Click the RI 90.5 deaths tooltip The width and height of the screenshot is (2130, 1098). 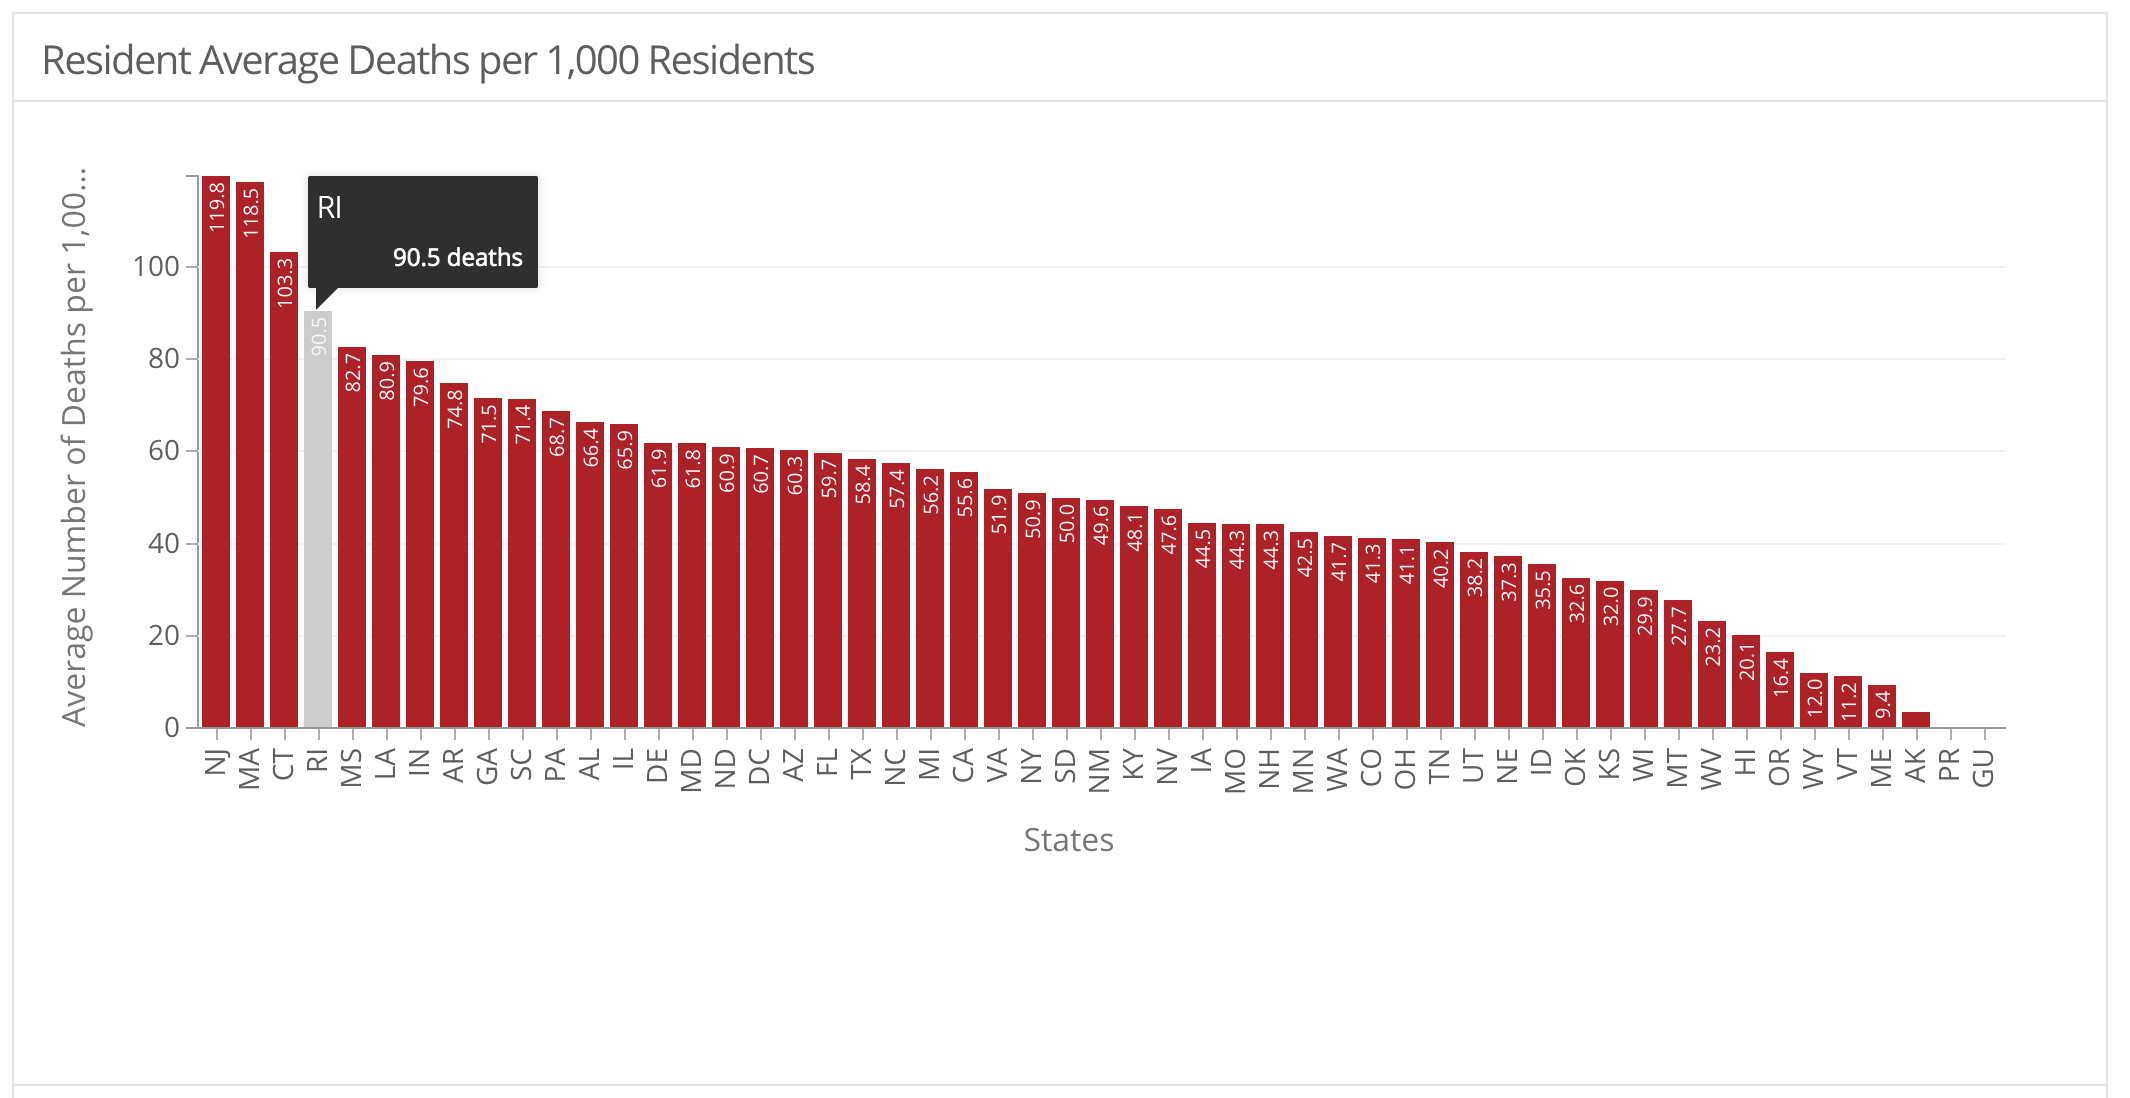click(x=423, y=232)
